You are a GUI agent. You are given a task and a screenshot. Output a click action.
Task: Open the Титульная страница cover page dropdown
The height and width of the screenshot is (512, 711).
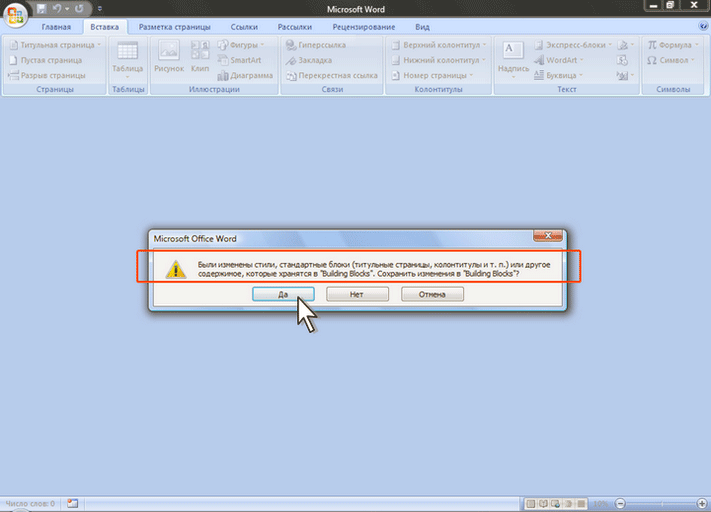pyautogui.click(x=55, y=45)
